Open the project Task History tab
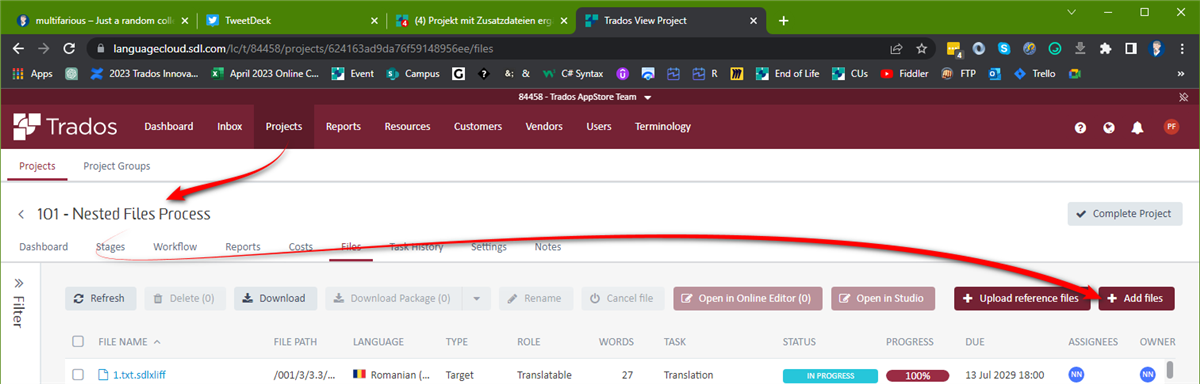The width and height of the screenshot is (1200, 384). (416, 247)
